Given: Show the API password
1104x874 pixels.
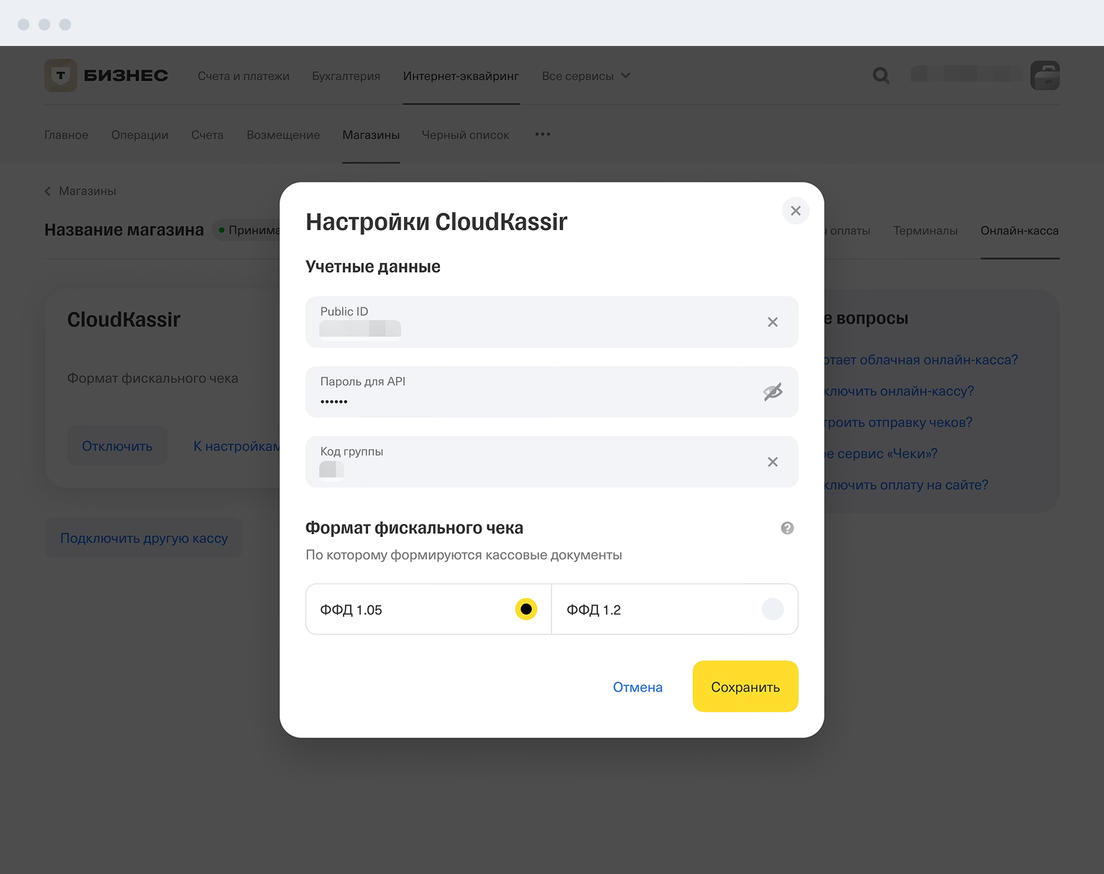Looking at the screenshot, I should 772,392.
